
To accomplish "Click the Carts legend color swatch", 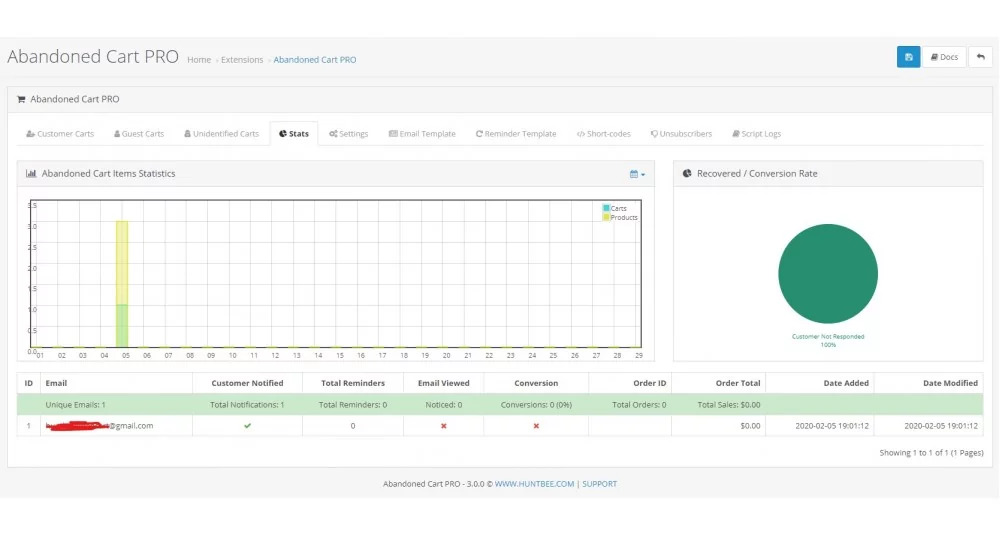I will pos(606,208).
